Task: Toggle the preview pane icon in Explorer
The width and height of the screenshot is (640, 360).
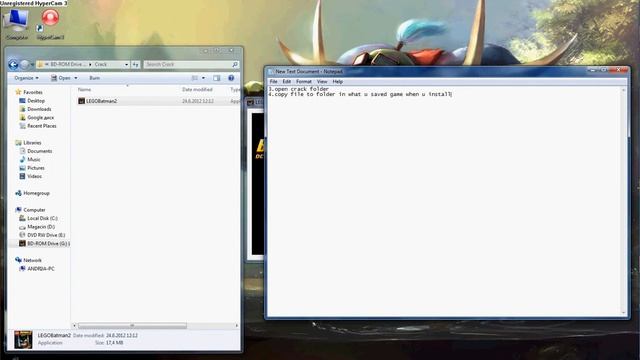Action: click(217, 78)
